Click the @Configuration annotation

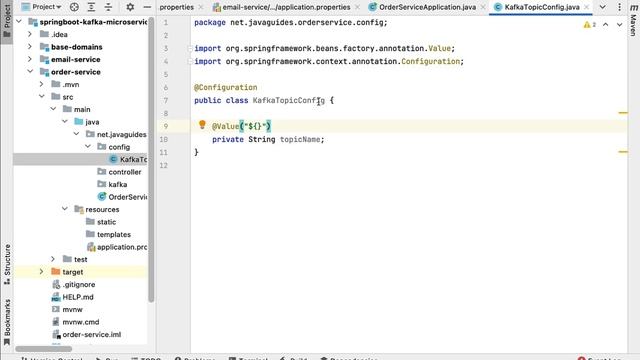(226, 87)
